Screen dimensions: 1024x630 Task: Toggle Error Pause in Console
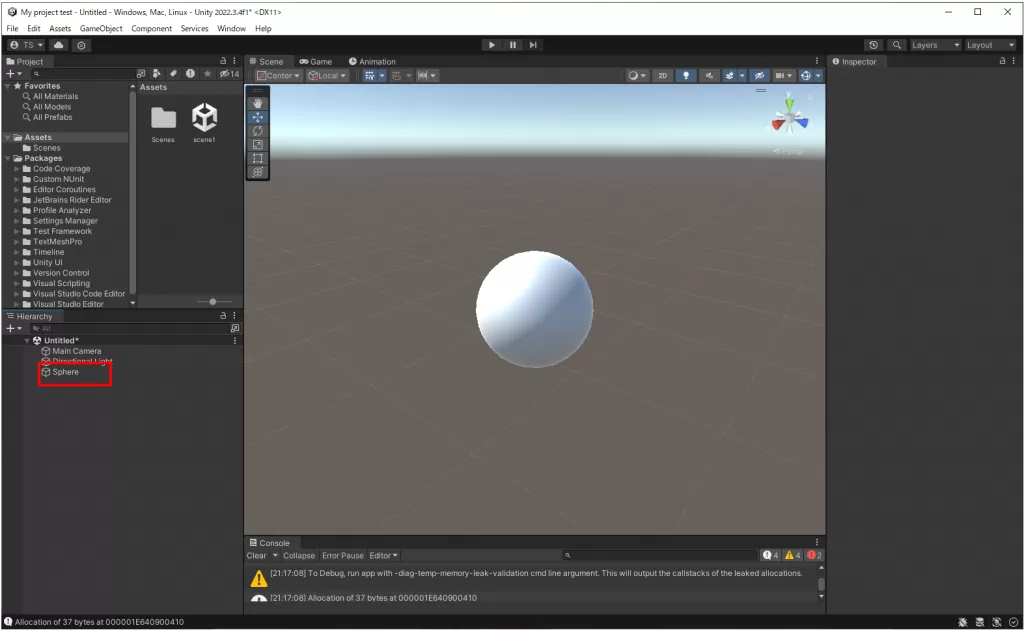pos(342,556)
